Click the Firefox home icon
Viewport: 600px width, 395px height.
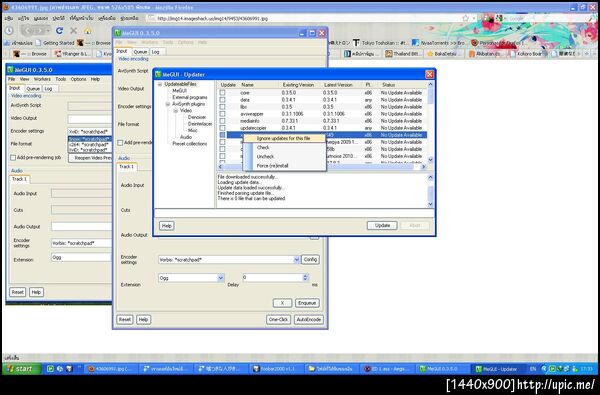(88, 31)
